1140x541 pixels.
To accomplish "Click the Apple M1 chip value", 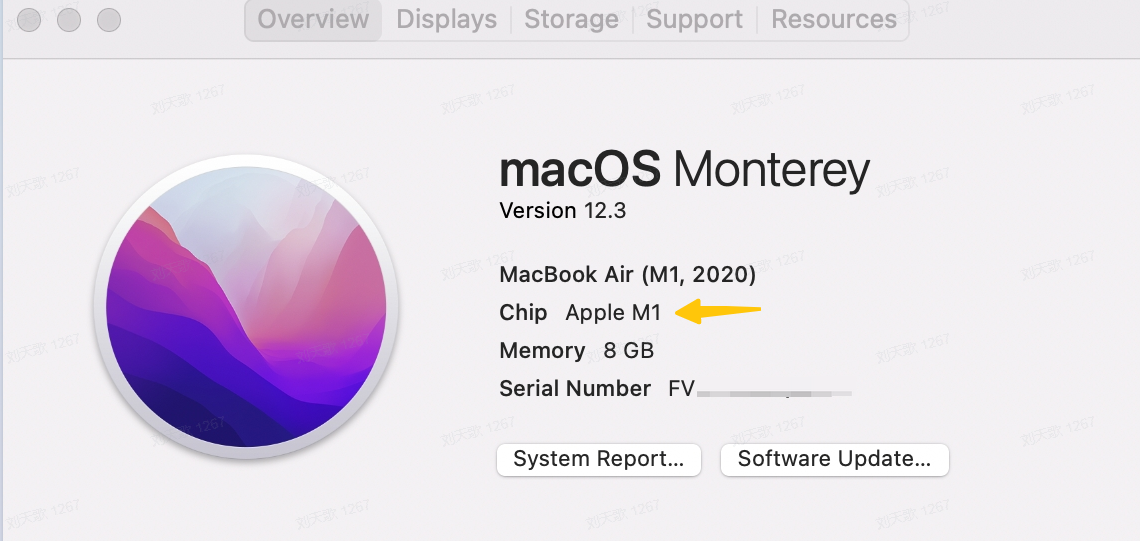I will [614, 313].
